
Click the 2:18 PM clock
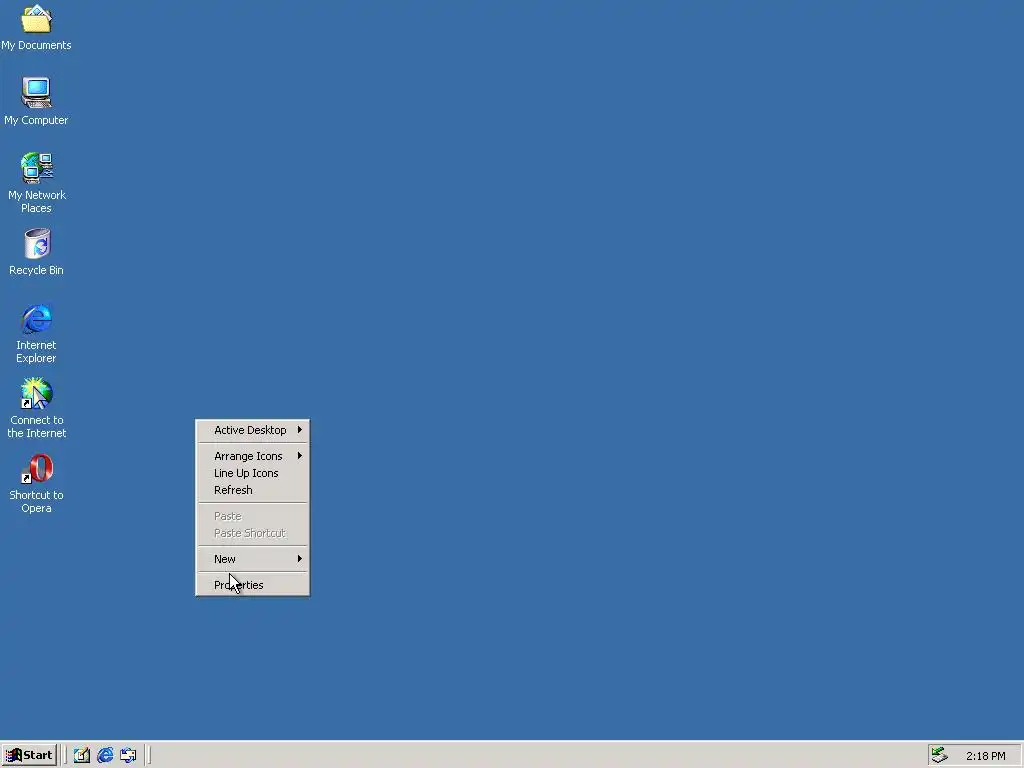[985, 756]
